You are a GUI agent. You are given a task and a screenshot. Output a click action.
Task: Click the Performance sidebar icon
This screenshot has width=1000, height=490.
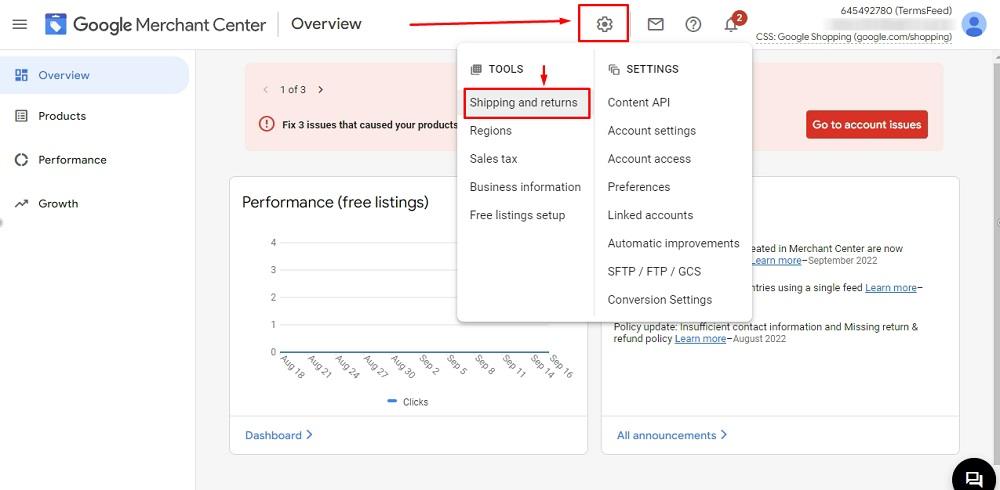pyautogui.click(x=22, y=160)
